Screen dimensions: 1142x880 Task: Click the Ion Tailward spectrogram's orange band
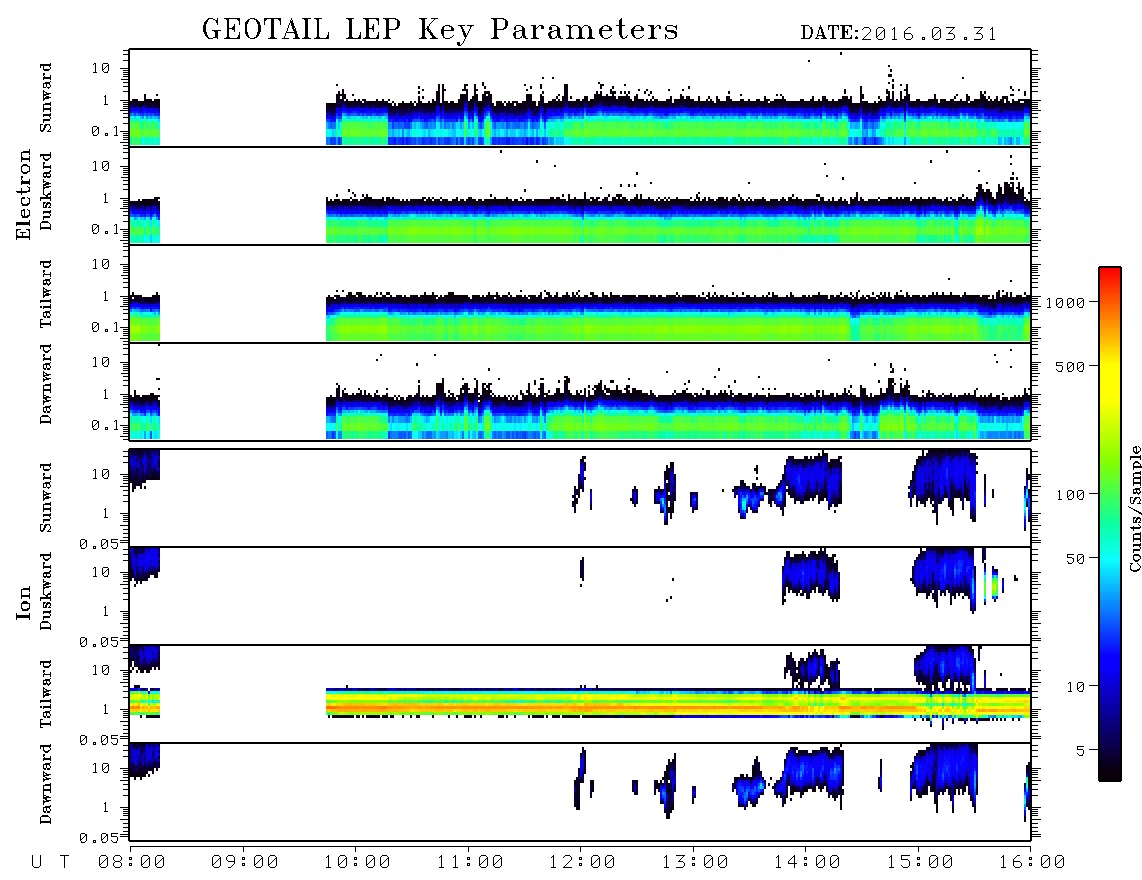[x=677, y=707]
